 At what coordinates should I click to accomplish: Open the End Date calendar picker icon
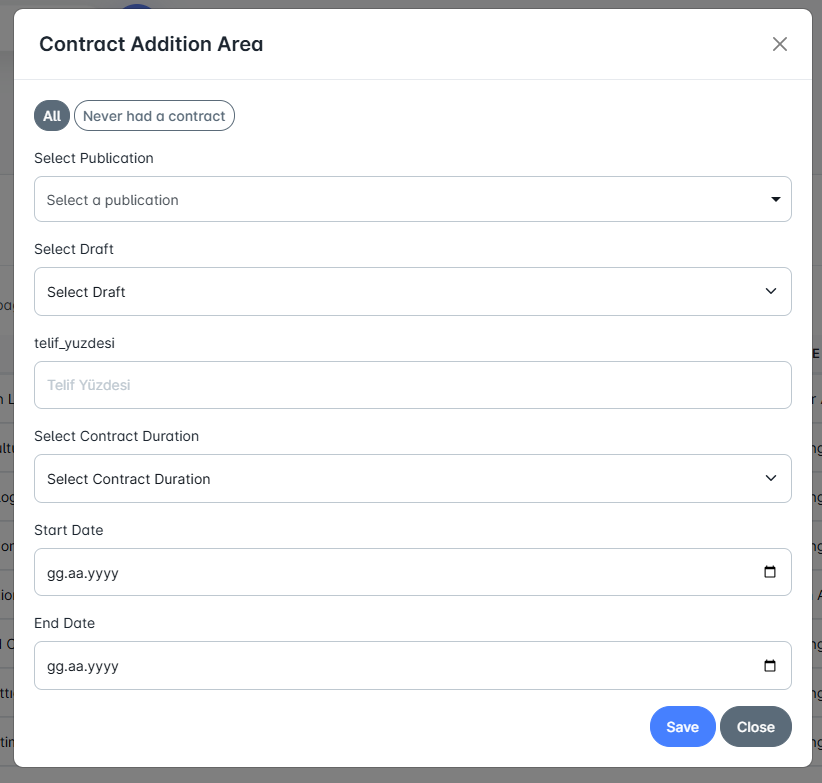(770, 665)
